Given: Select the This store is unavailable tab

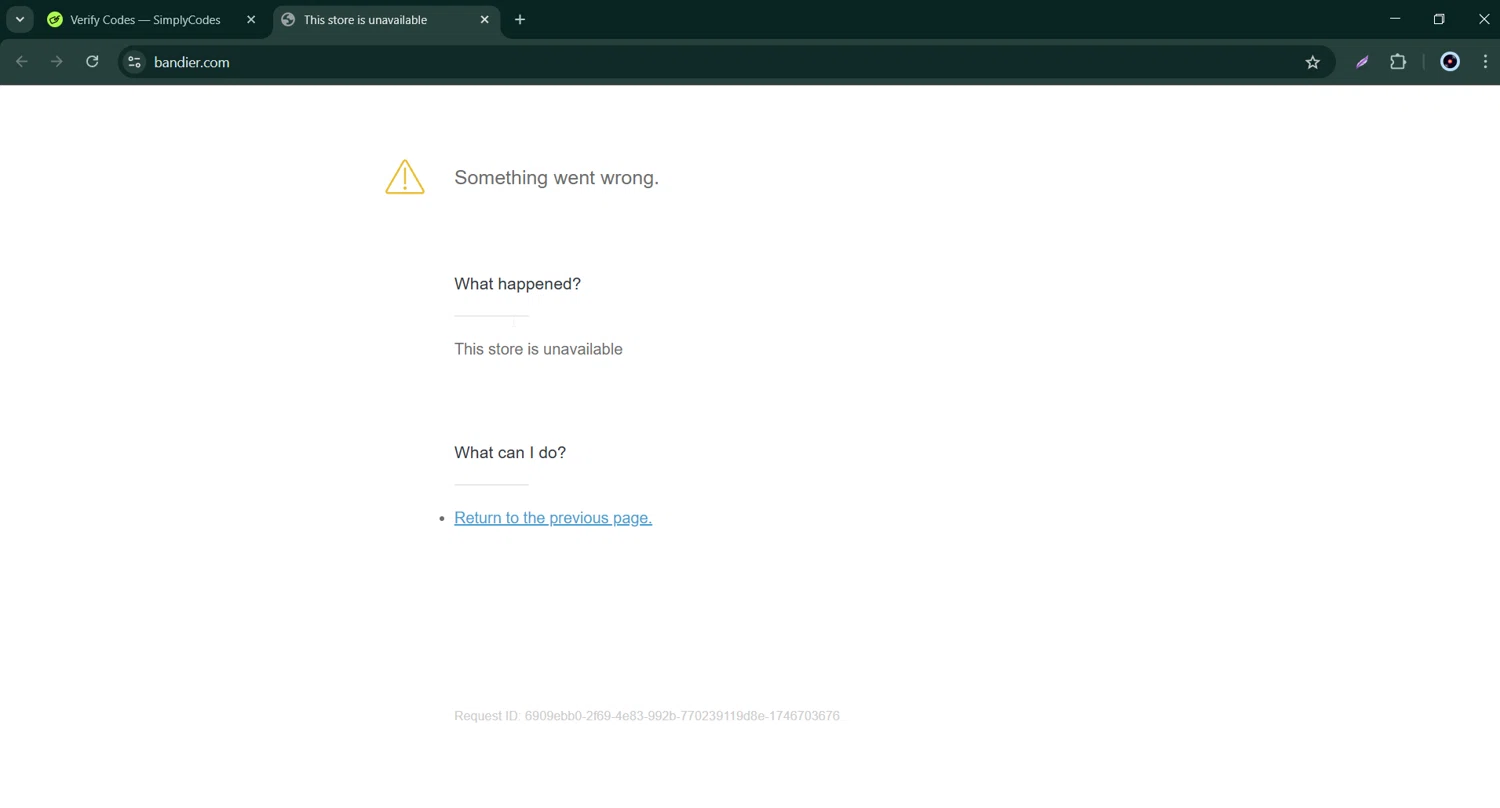Looking at the screenshot, I should [x=386, y=19].
